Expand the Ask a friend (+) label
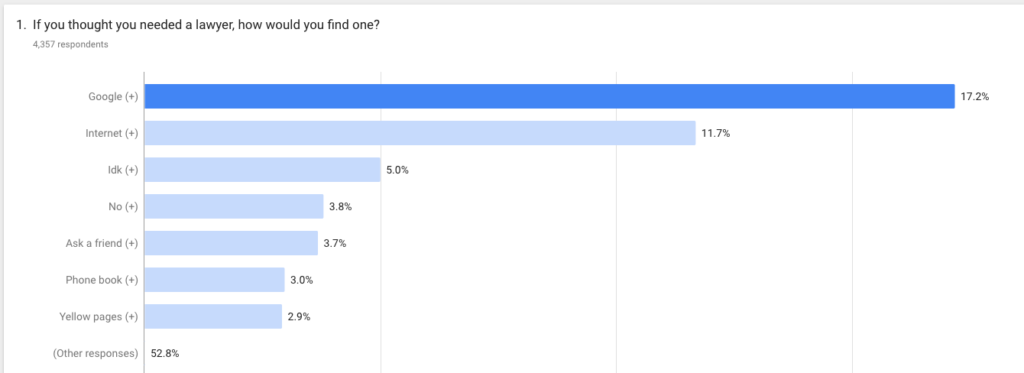The height and width of the screenshot is (373, 1024). pyautogui.click(x=102, y=243)
